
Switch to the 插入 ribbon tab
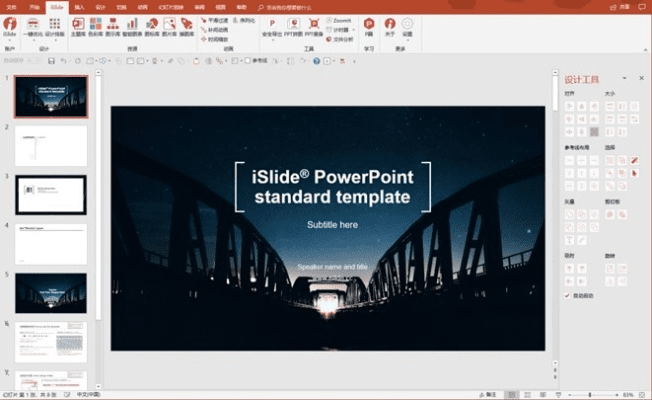pos(79,6)
